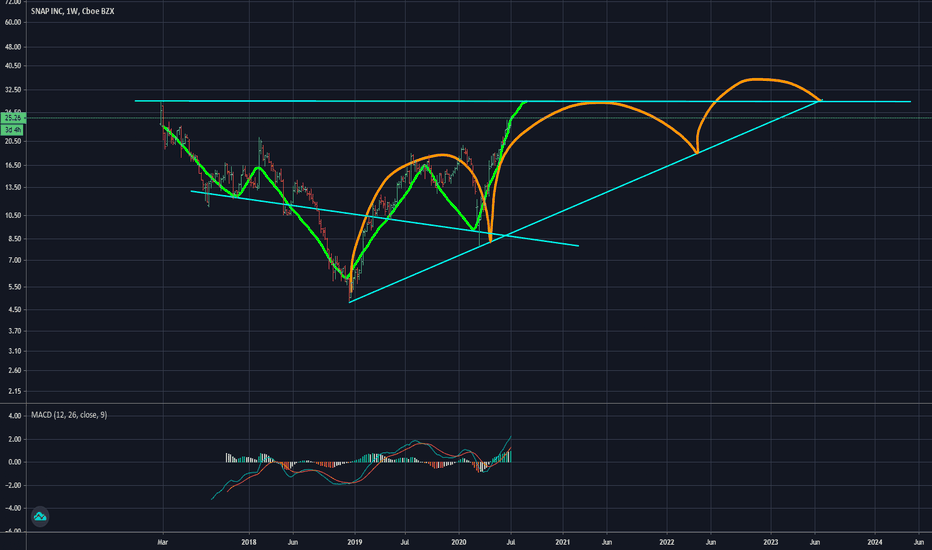
Task: Click the TradingView cloud logo icon
Action: point(40,516)
